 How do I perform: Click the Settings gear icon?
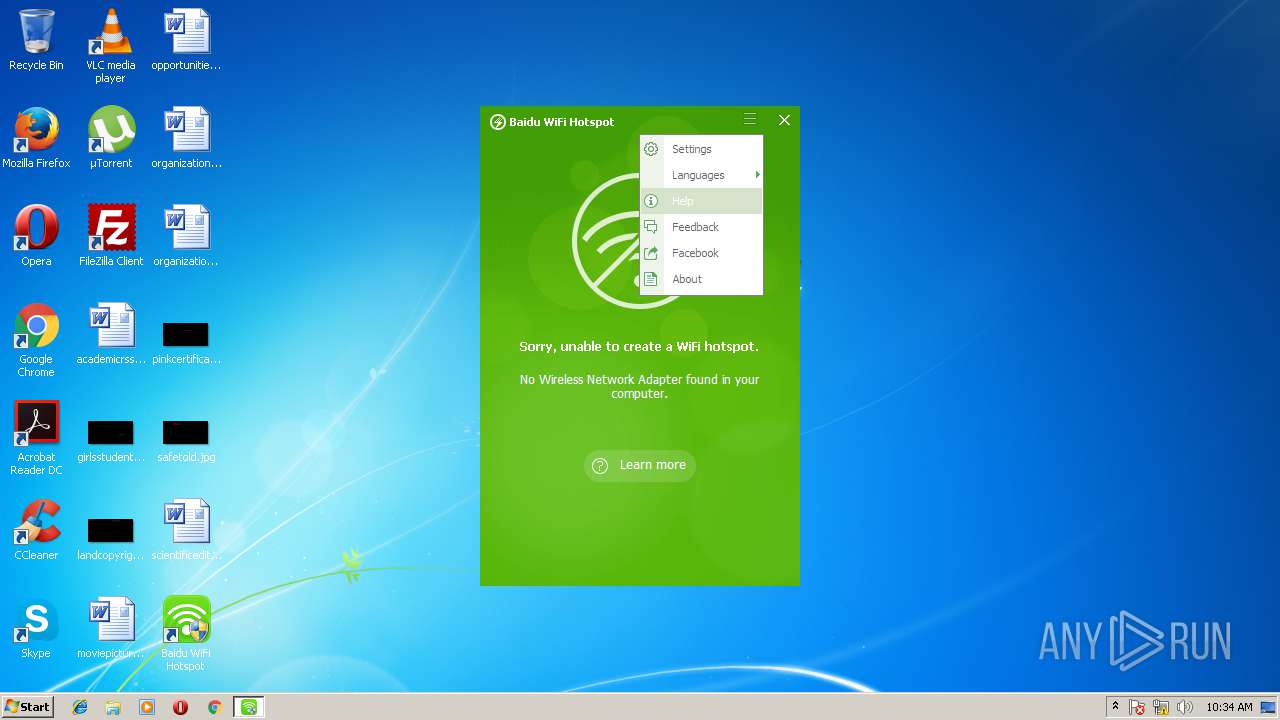click(x=651, y=149)
